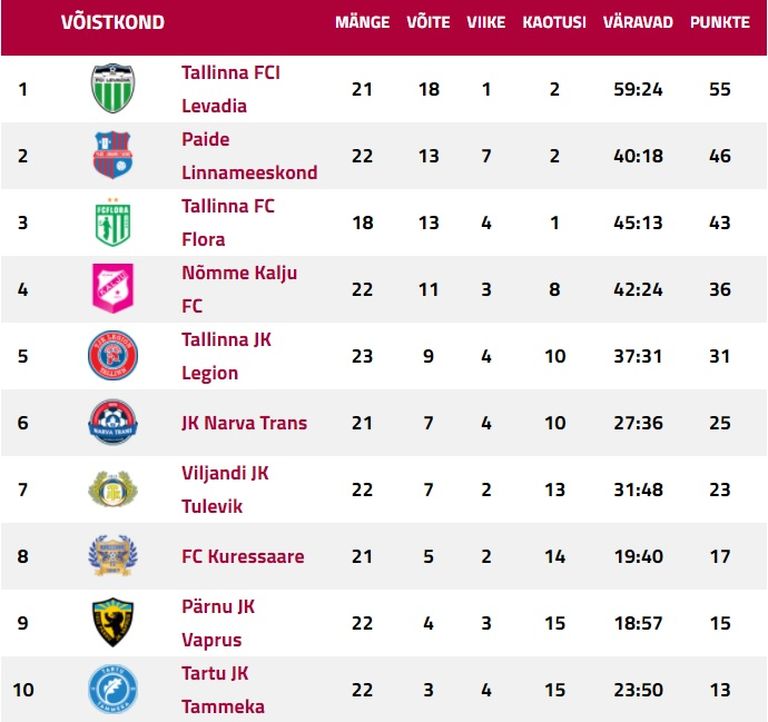Click the Tallinna FCI Levadia club crest
This screenshot has height=722, width=768.
[x=113, y=89]
